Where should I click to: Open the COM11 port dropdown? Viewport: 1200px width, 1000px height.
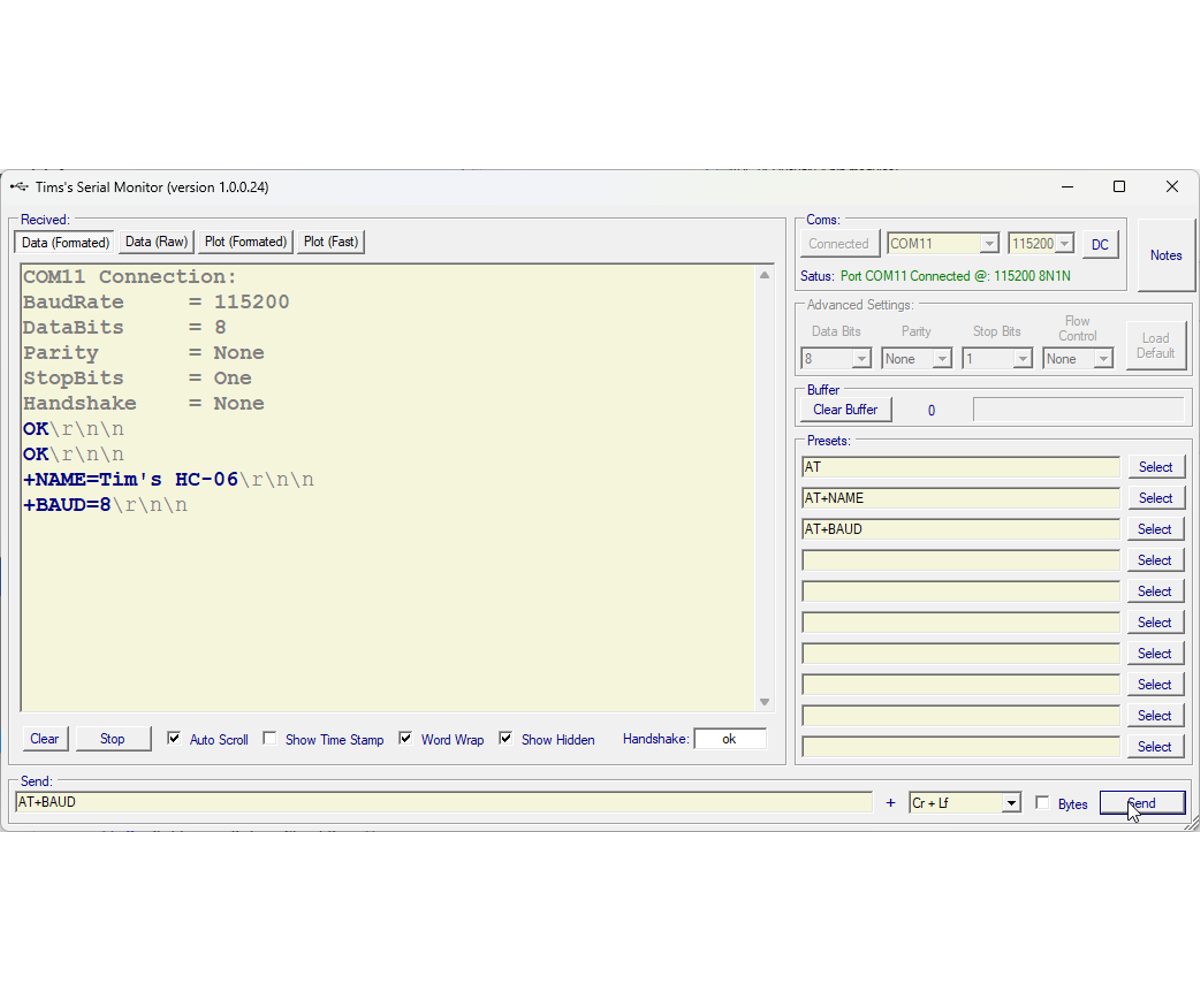pyautogui.click(x=988, y=243)
